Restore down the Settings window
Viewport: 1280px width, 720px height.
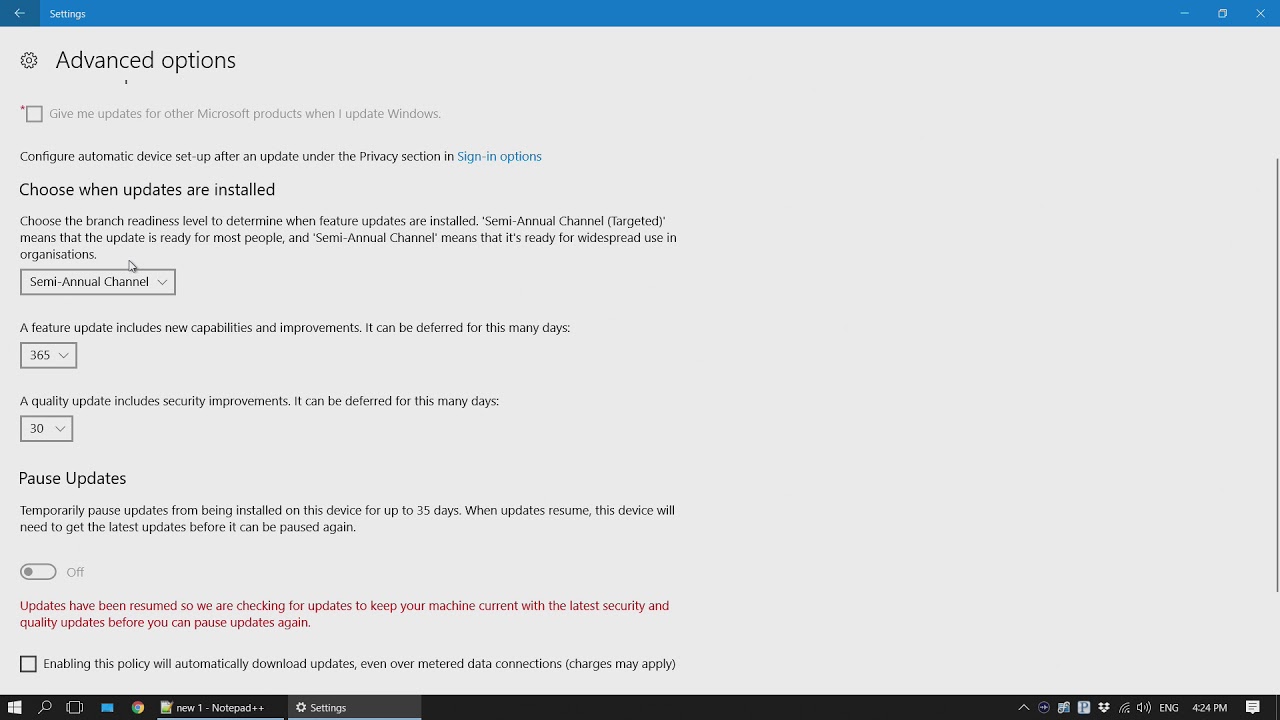[x=1222, y=13]
